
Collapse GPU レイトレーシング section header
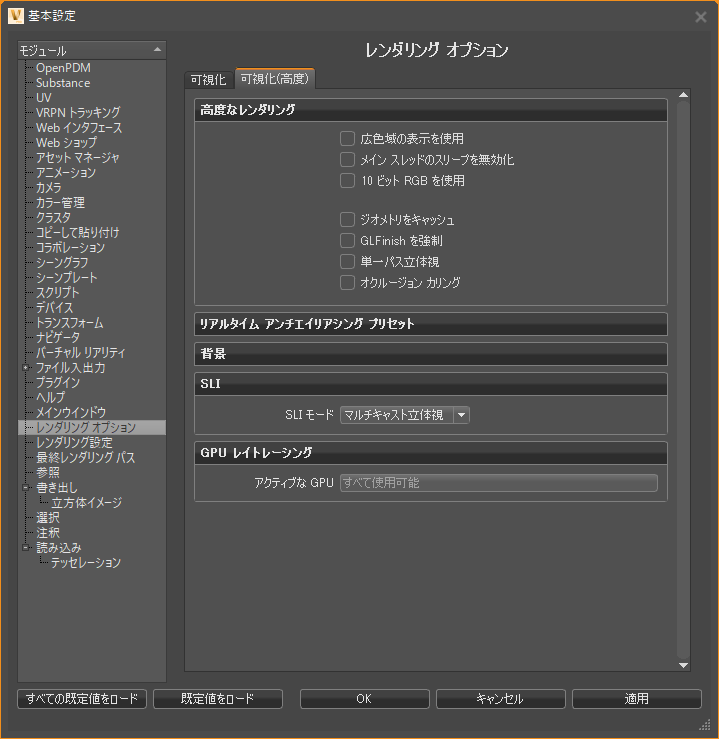click(x=431, y=452)
